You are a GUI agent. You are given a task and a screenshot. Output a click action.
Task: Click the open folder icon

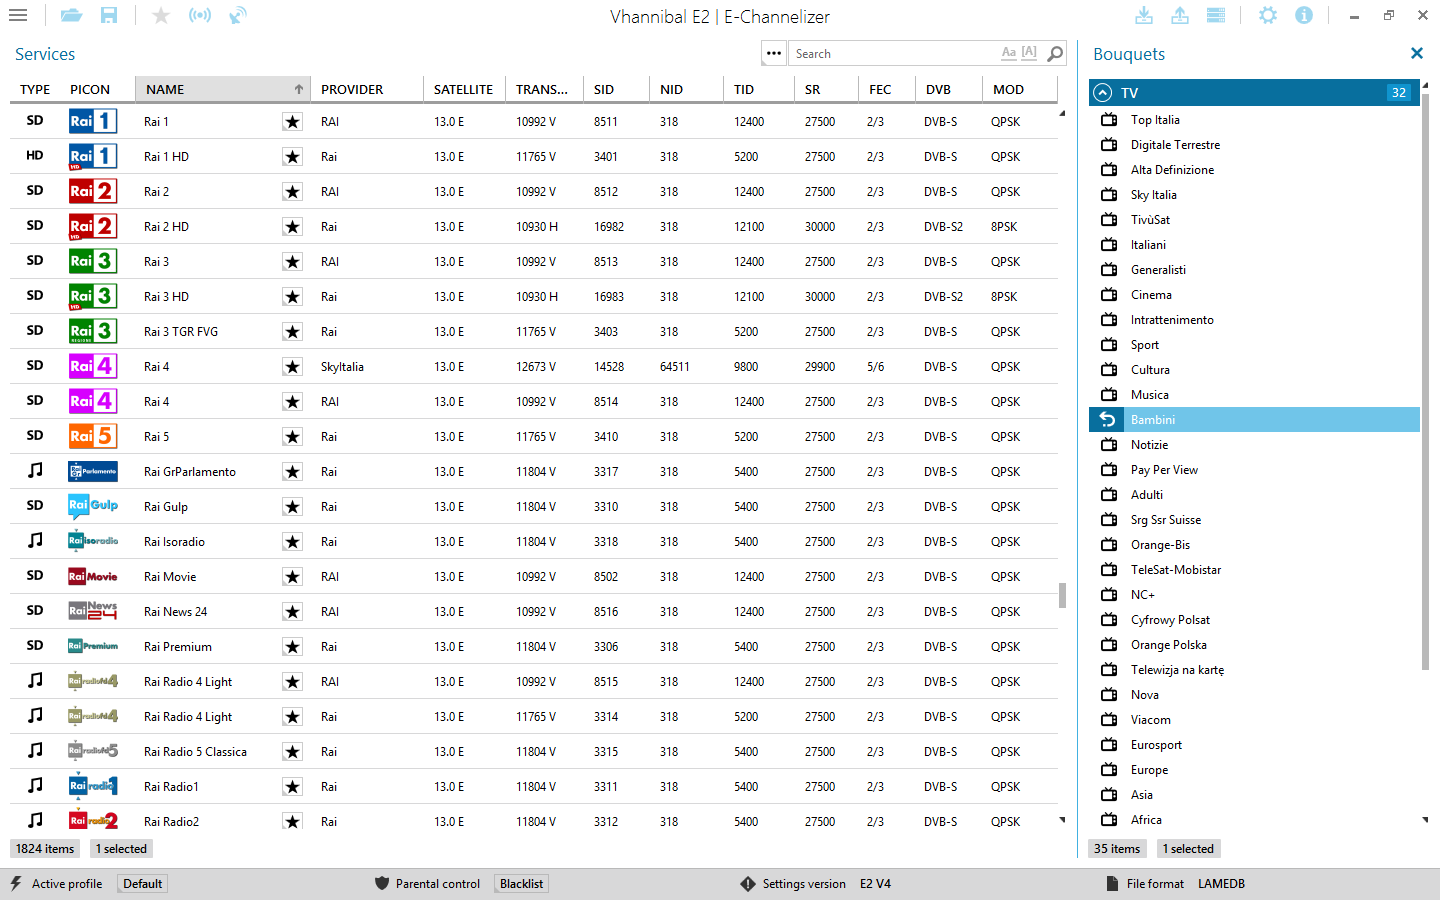pos(71,16)
